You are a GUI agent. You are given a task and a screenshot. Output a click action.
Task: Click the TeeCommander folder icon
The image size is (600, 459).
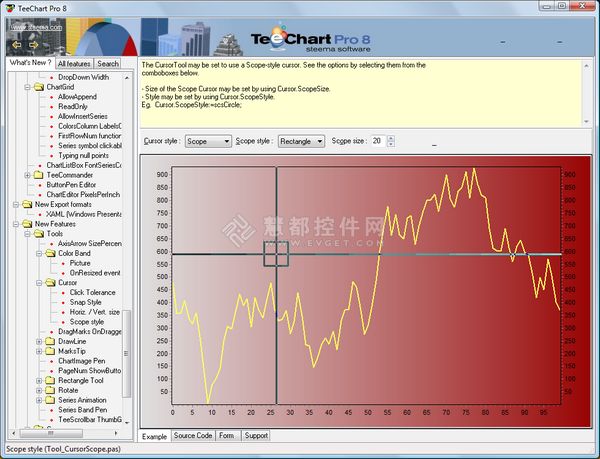(x=39, y=175)
